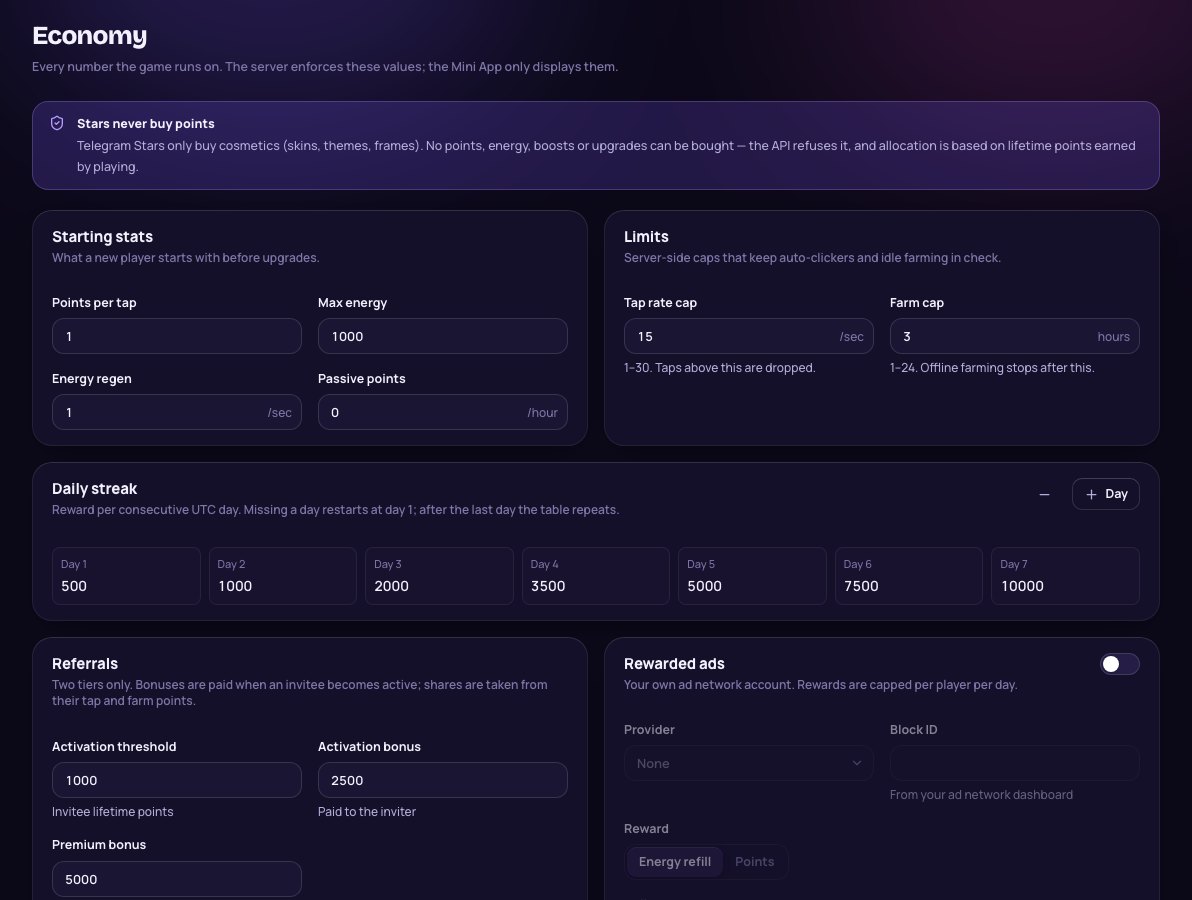Toggle the Rewarded ads switch
Screen dimensions: 1192x900
1119,664
